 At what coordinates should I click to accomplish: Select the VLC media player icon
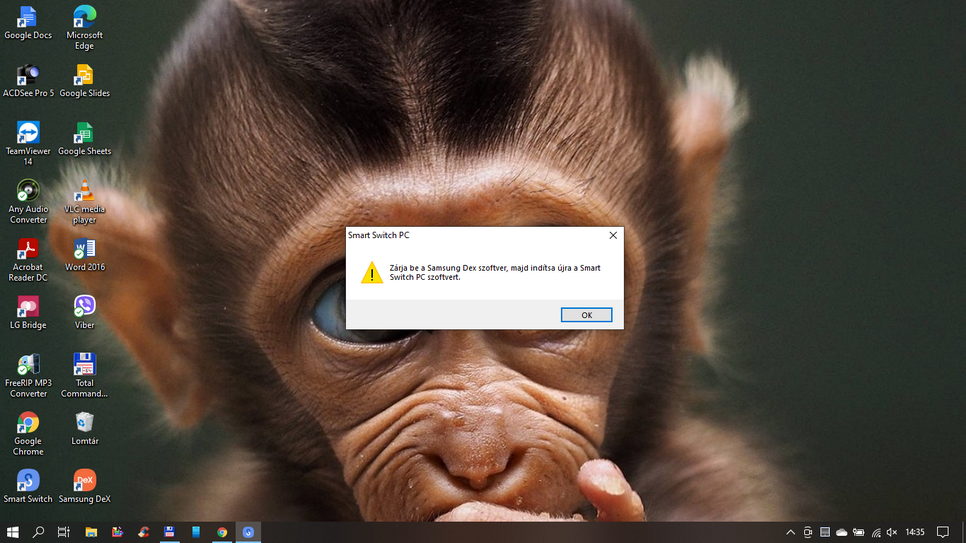point(84,202)
